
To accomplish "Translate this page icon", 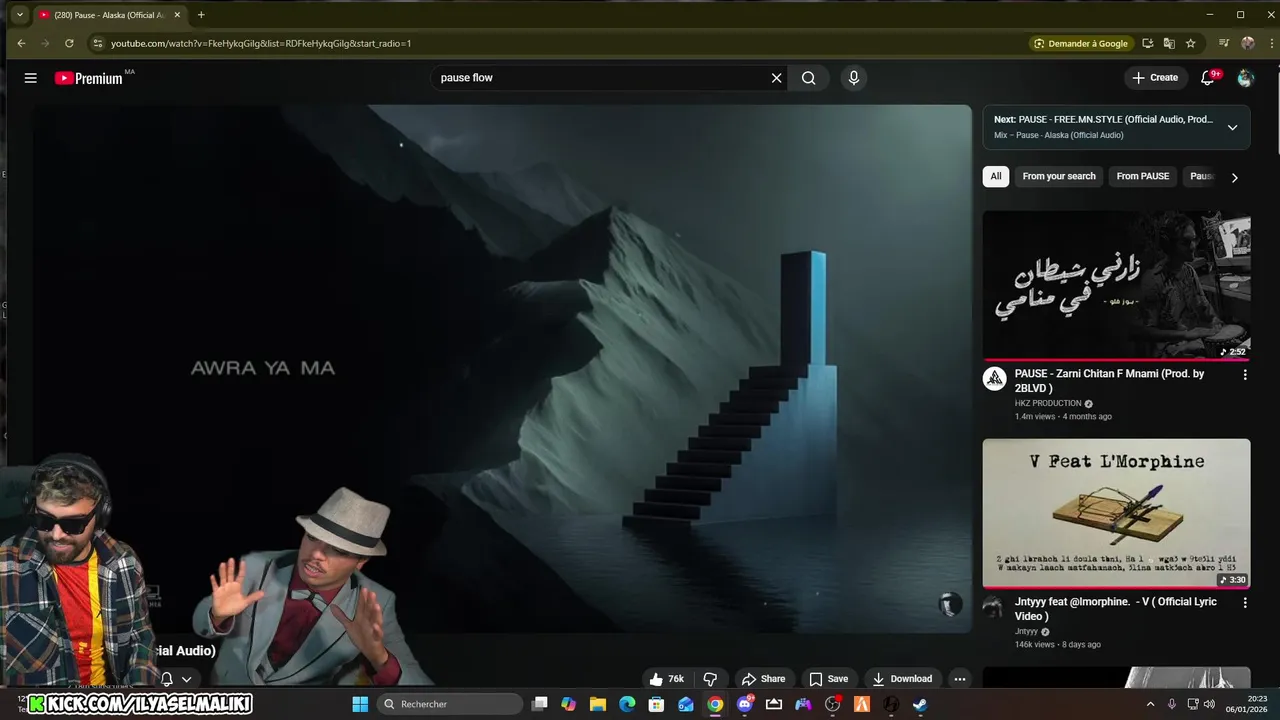I will (1169, 43).
